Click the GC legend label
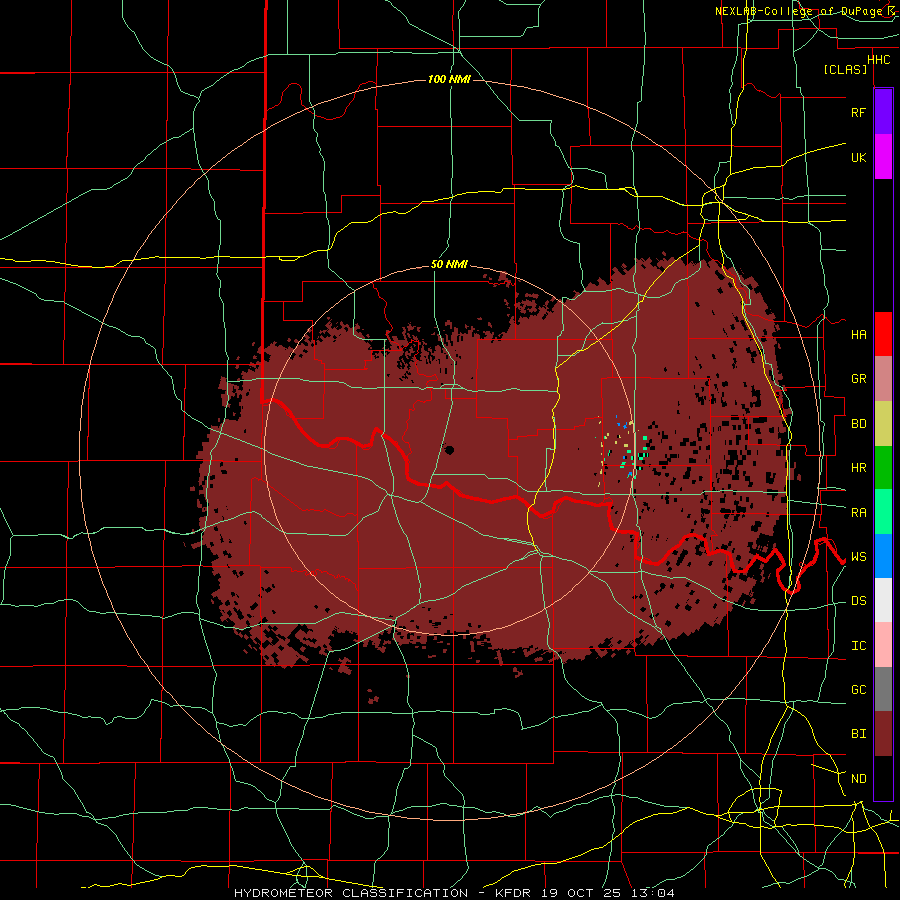This screenshot has height=900, width=900. pyautogui.click(x=858, y=690)
